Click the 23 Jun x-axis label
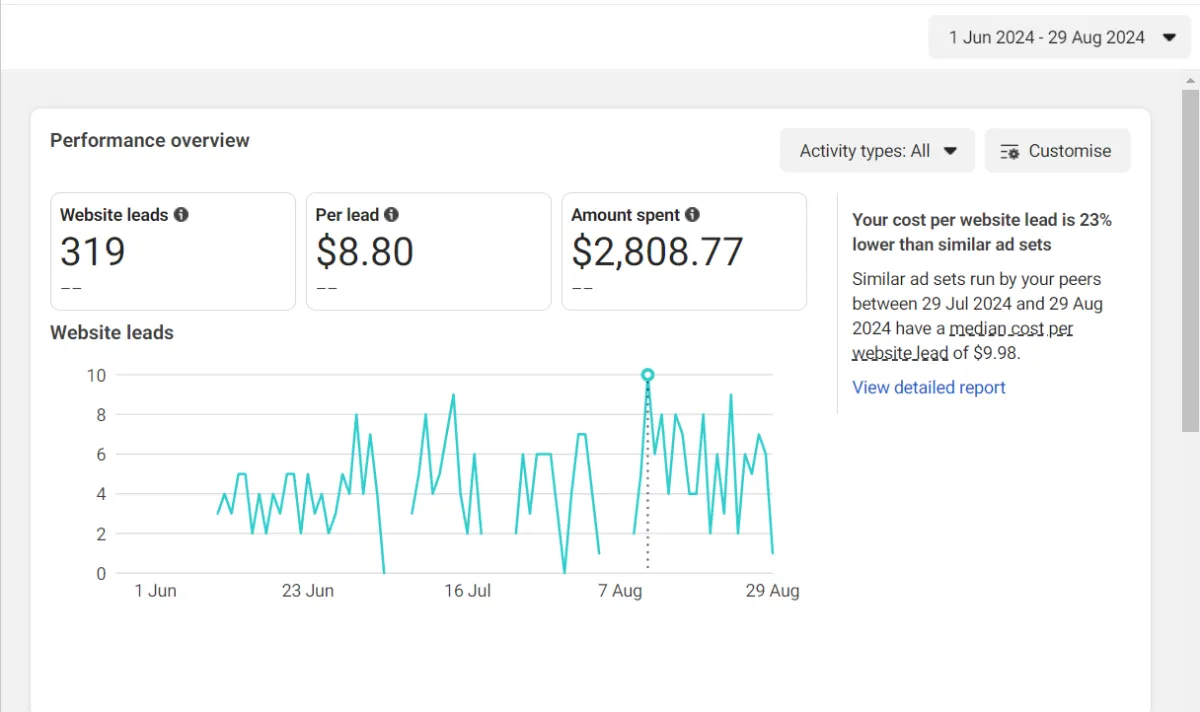This screenshot has height=712, width=1200. tap(307, 591)
